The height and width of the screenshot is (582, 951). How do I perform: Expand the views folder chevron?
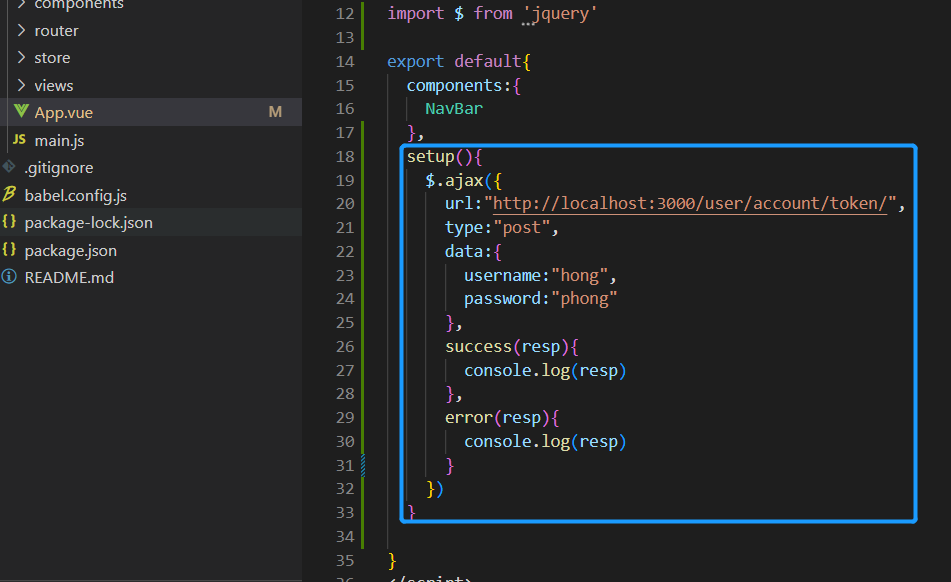(x=22, y=85)
